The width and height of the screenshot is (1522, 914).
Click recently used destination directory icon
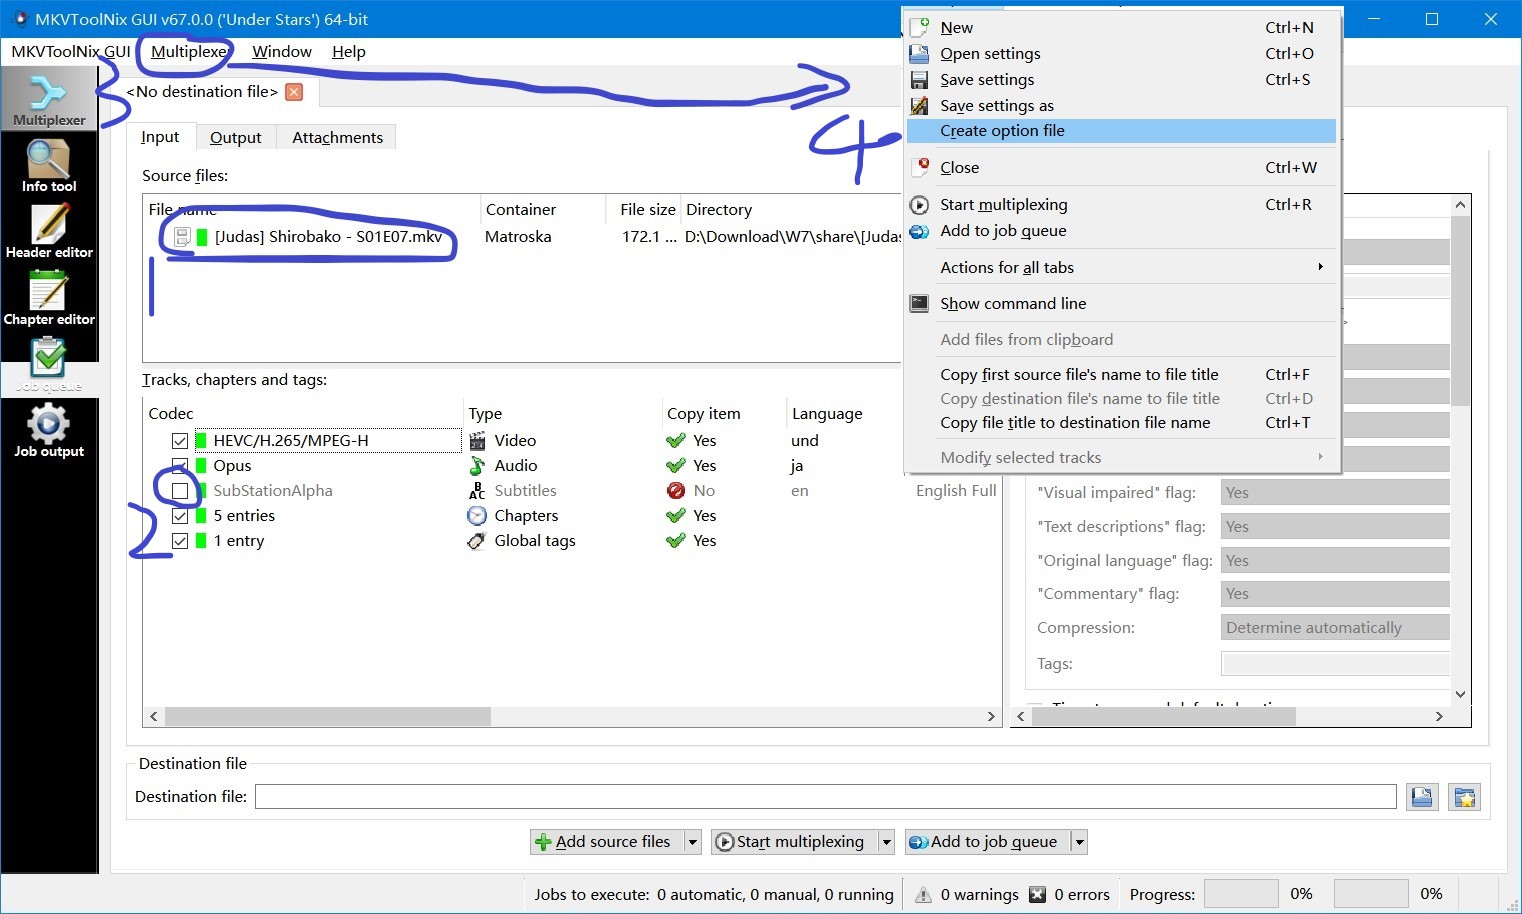tap(1464, 797)
